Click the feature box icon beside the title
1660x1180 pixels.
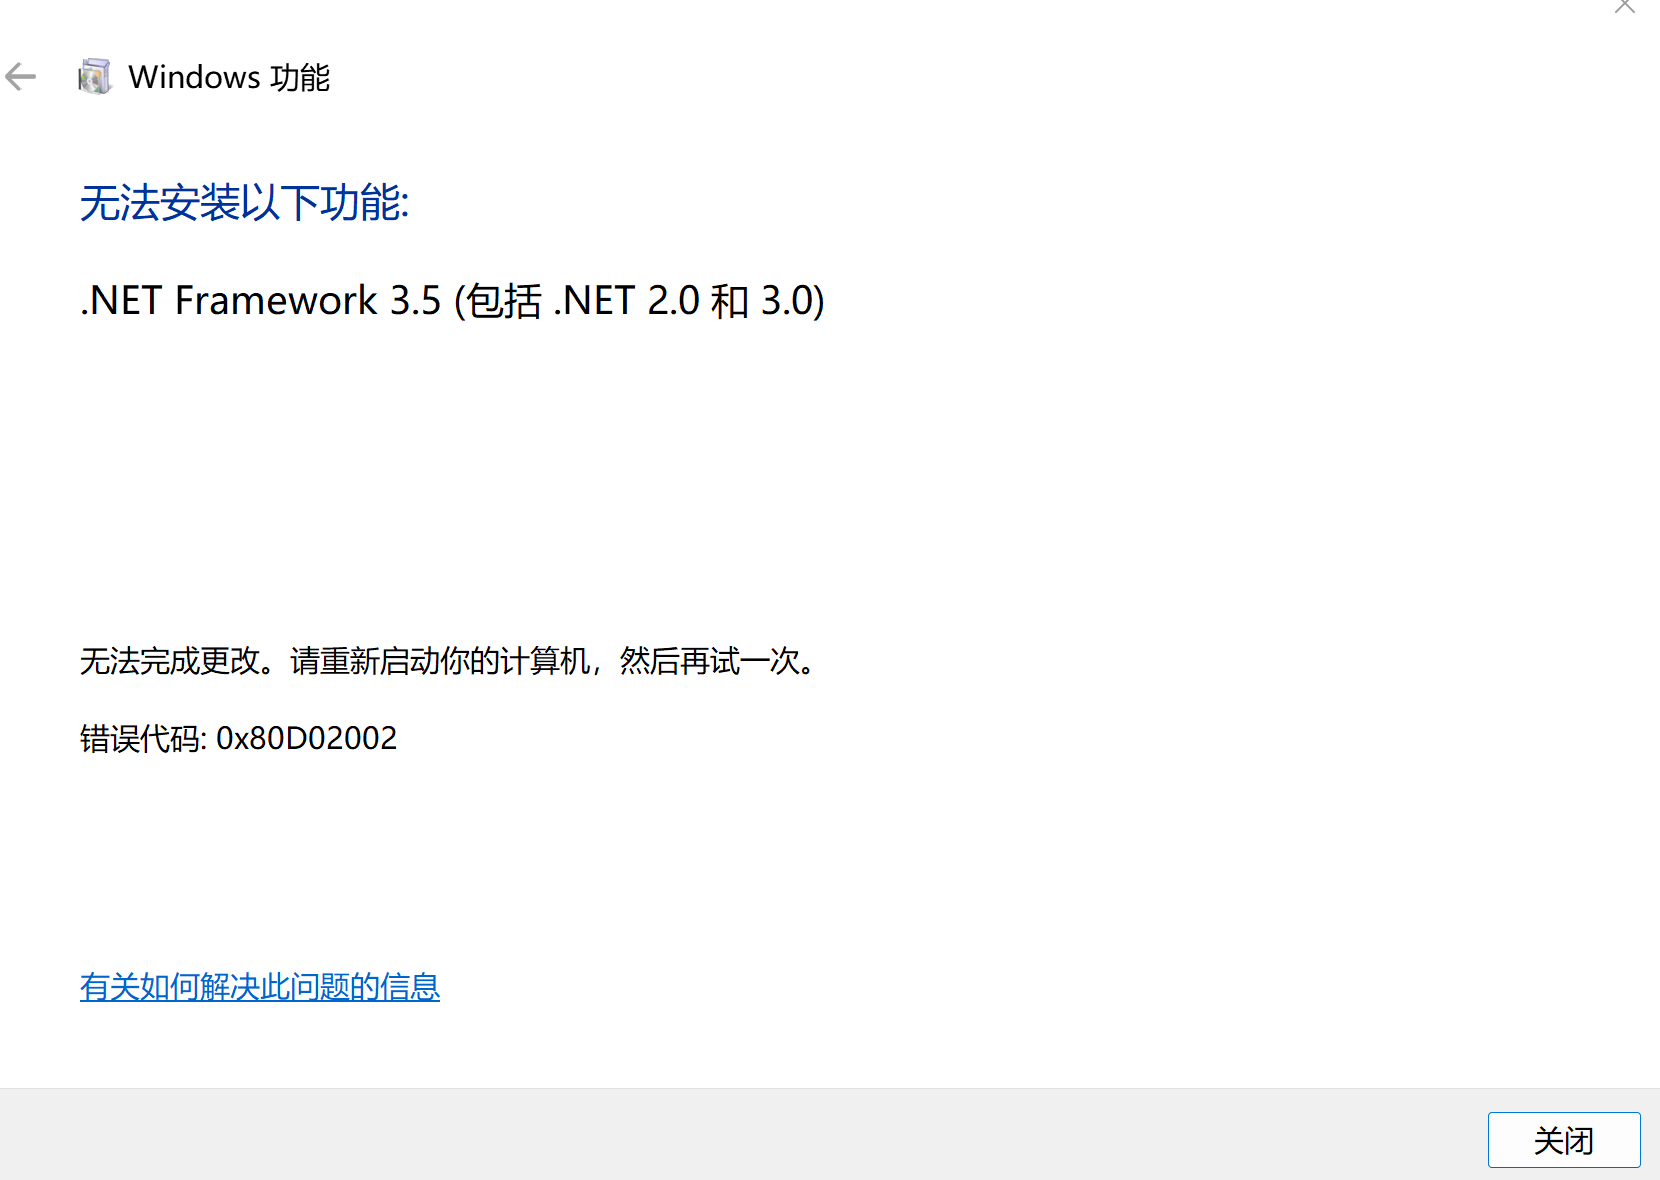coord(95,77)
